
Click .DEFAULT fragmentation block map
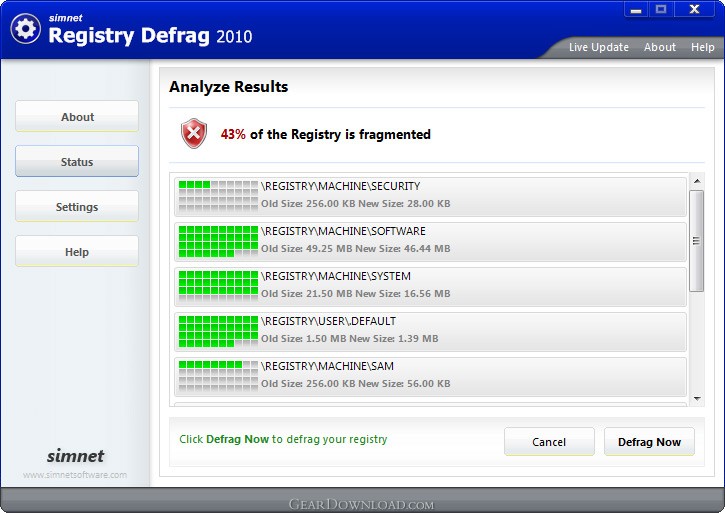[x=218, y=331]
